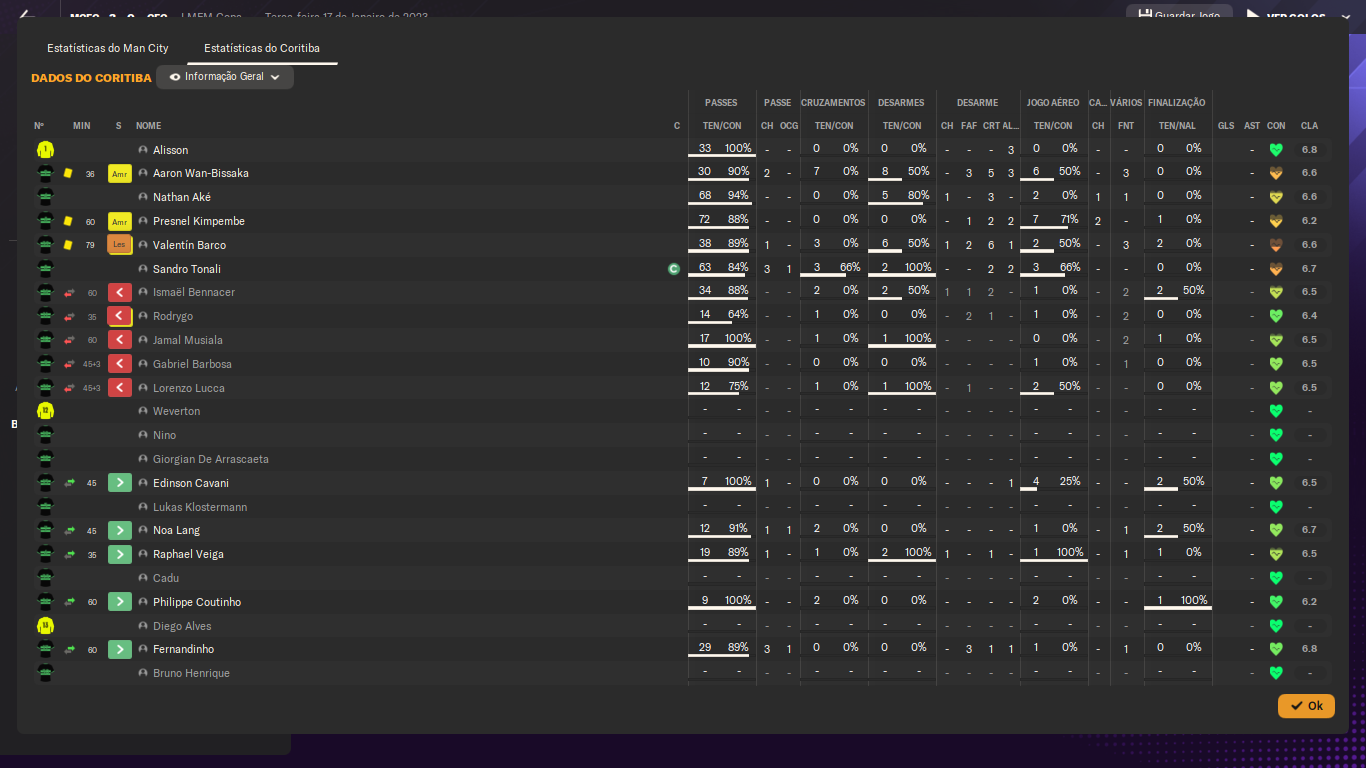
Task: Click Lorenzo Lucca's red substituted-off arrow
Action: (x=120, y=388)
